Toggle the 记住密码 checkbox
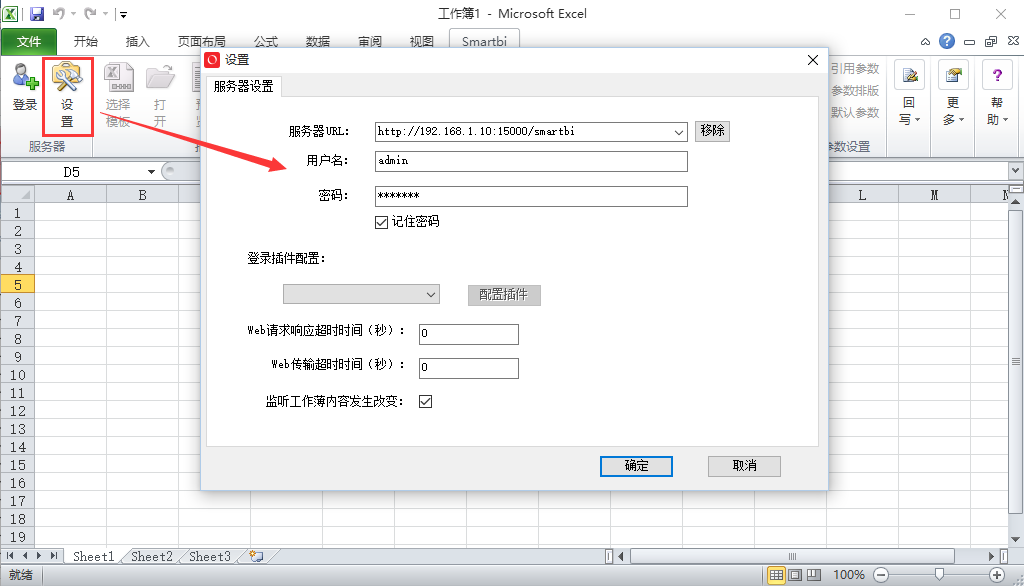This screenshot has width=1024, height=586. click(x=381, y=223)
